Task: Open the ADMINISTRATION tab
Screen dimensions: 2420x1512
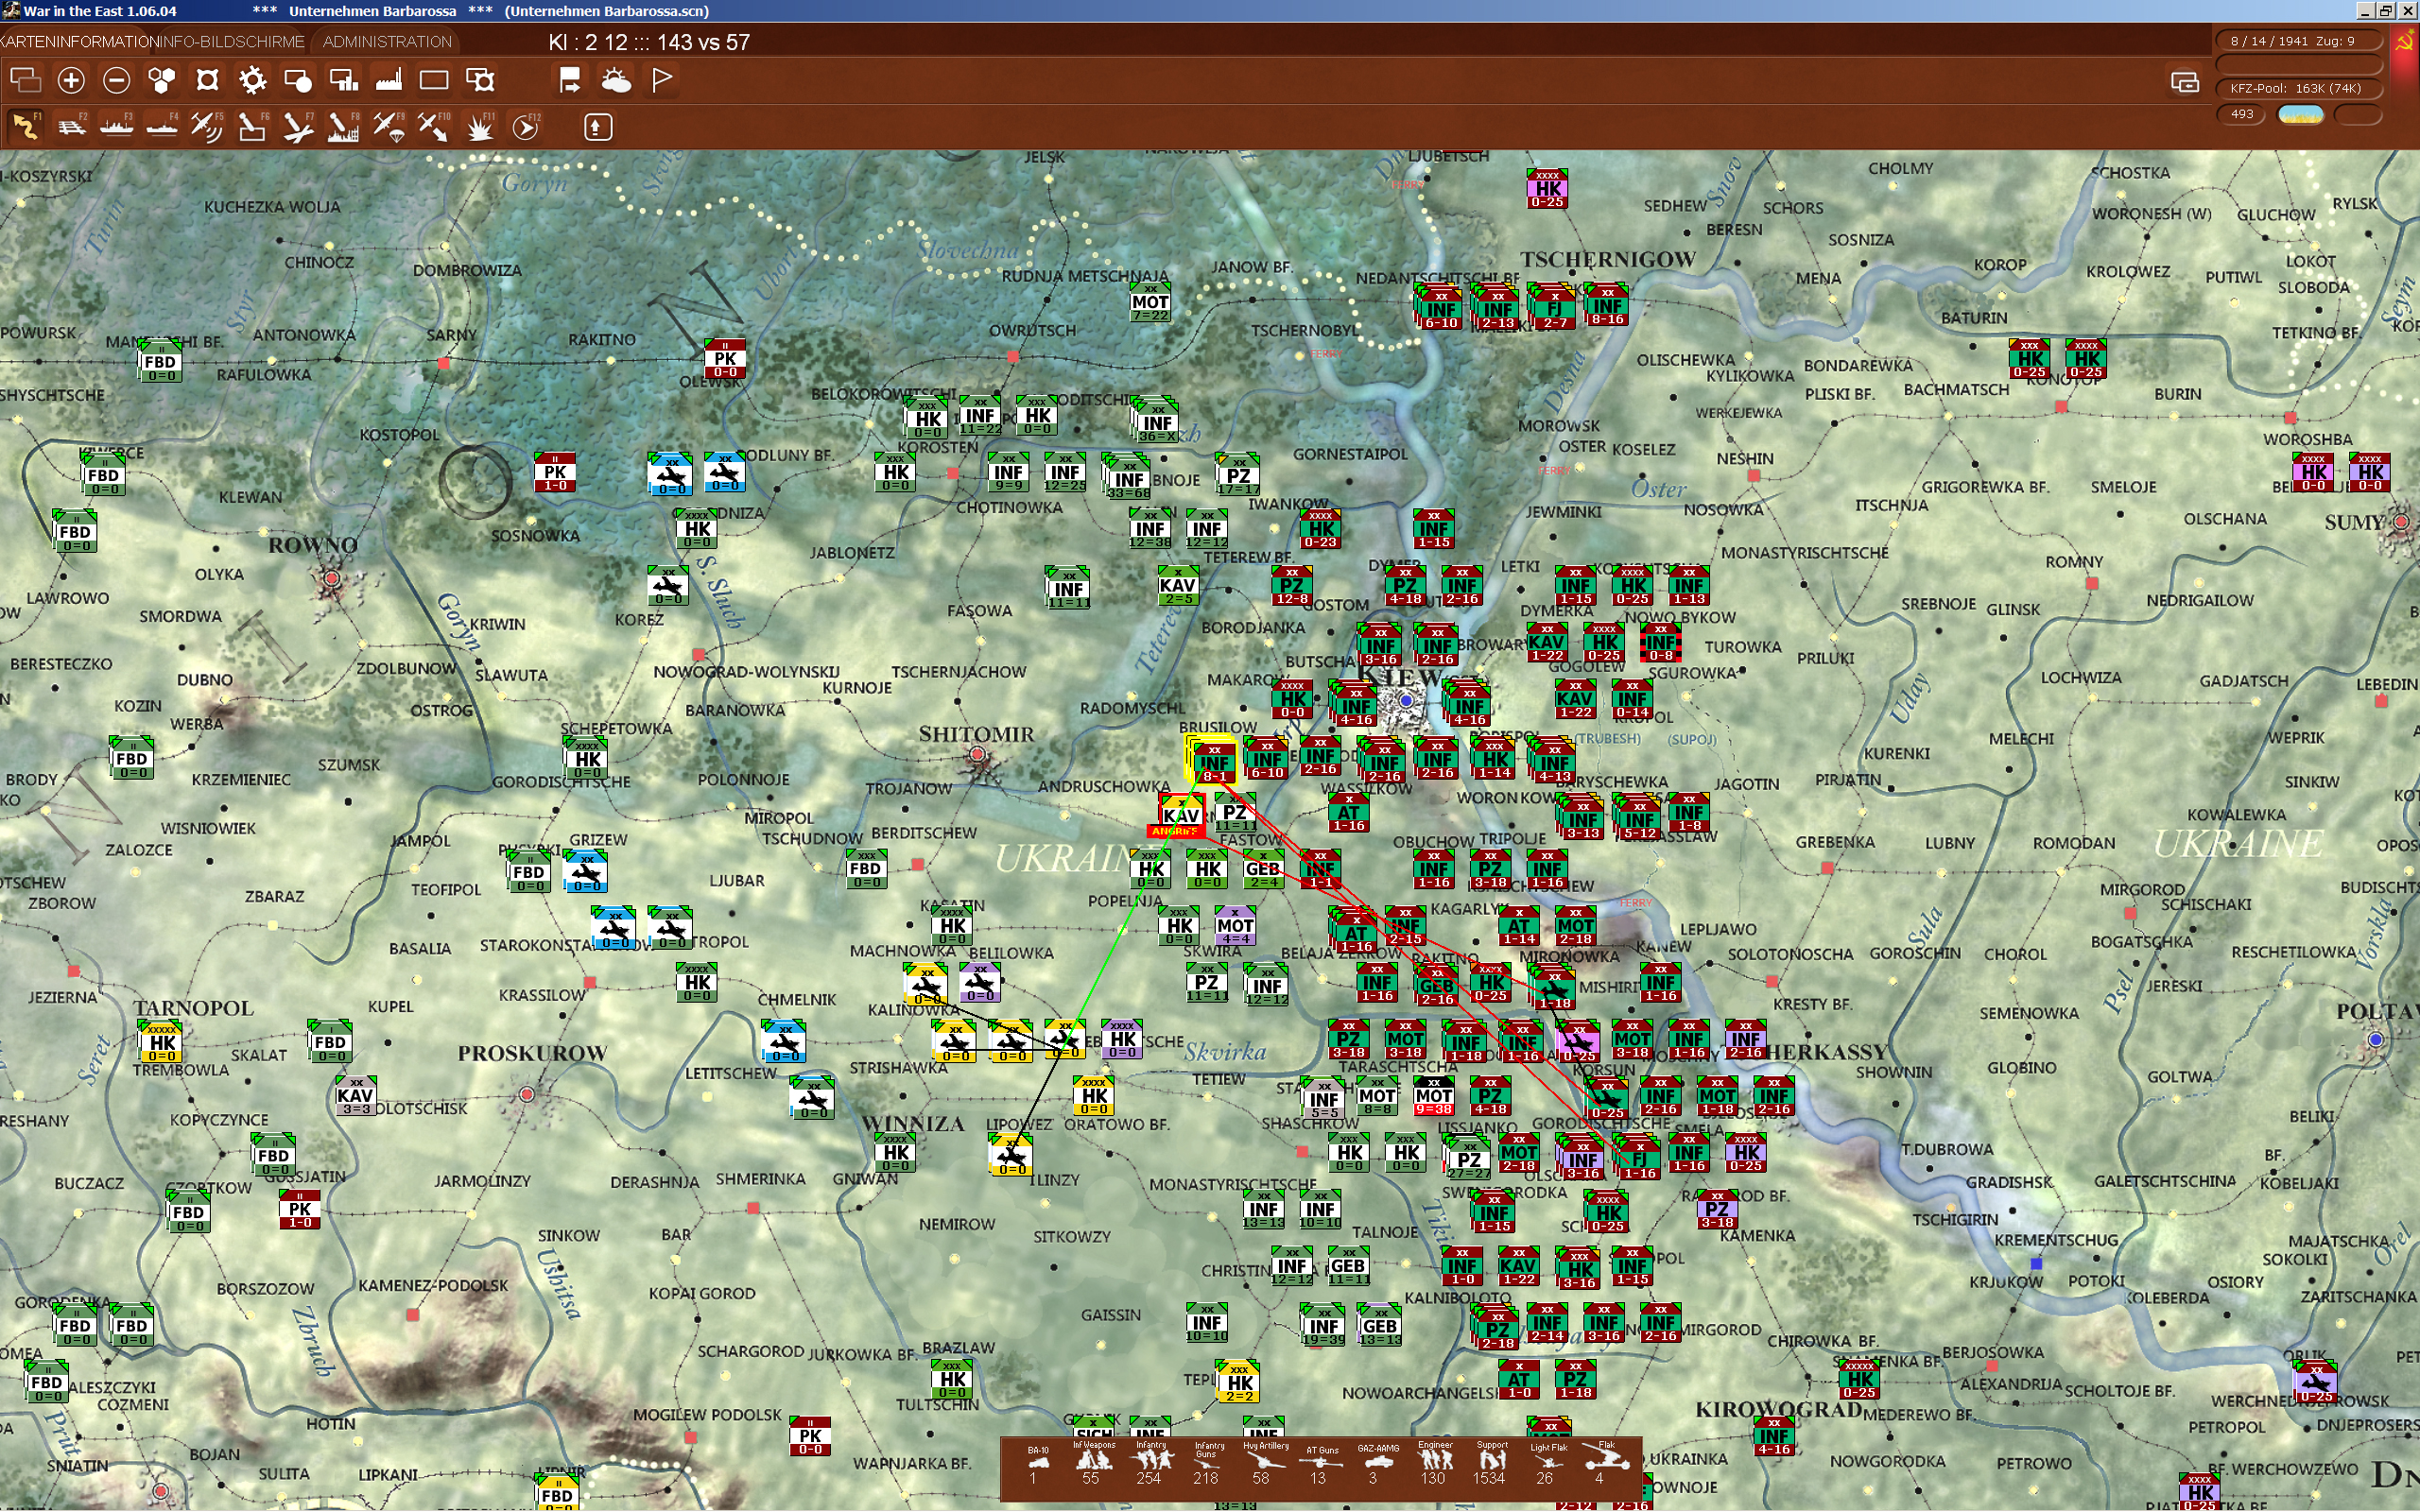Action: coord(387,42)
